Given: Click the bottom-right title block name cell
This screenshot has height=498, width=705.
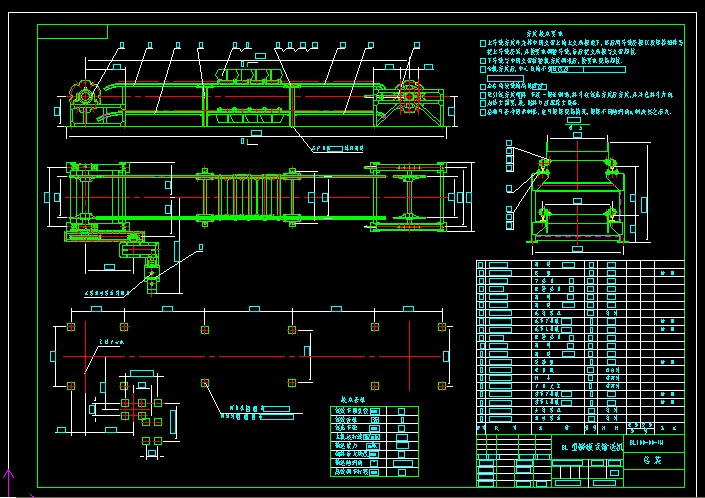Looking at the screenshot, I should (x=656, y=461).
